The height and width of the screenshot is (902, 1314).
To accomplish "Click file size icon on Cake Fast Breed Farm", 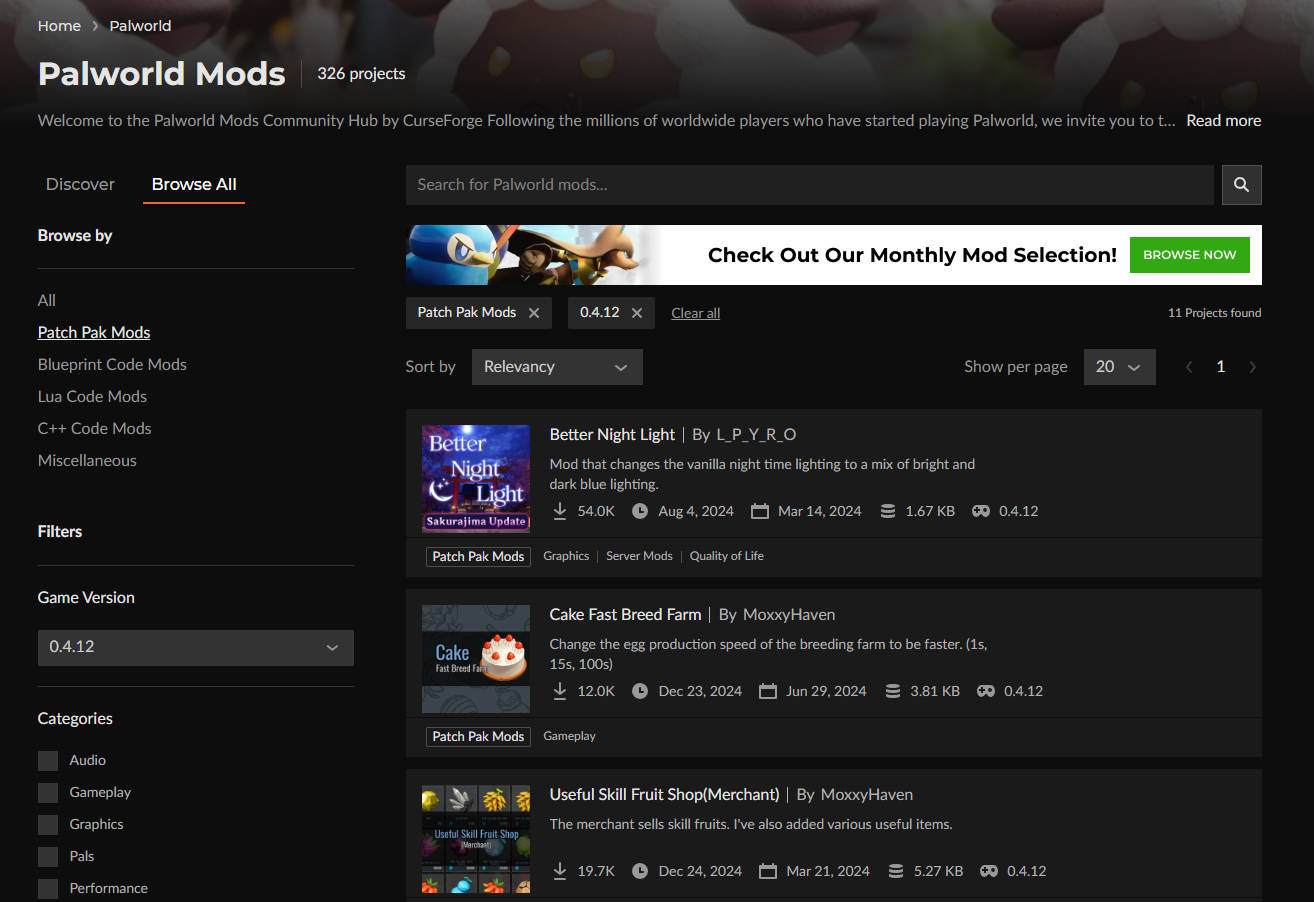I will (x=892, y=691).
